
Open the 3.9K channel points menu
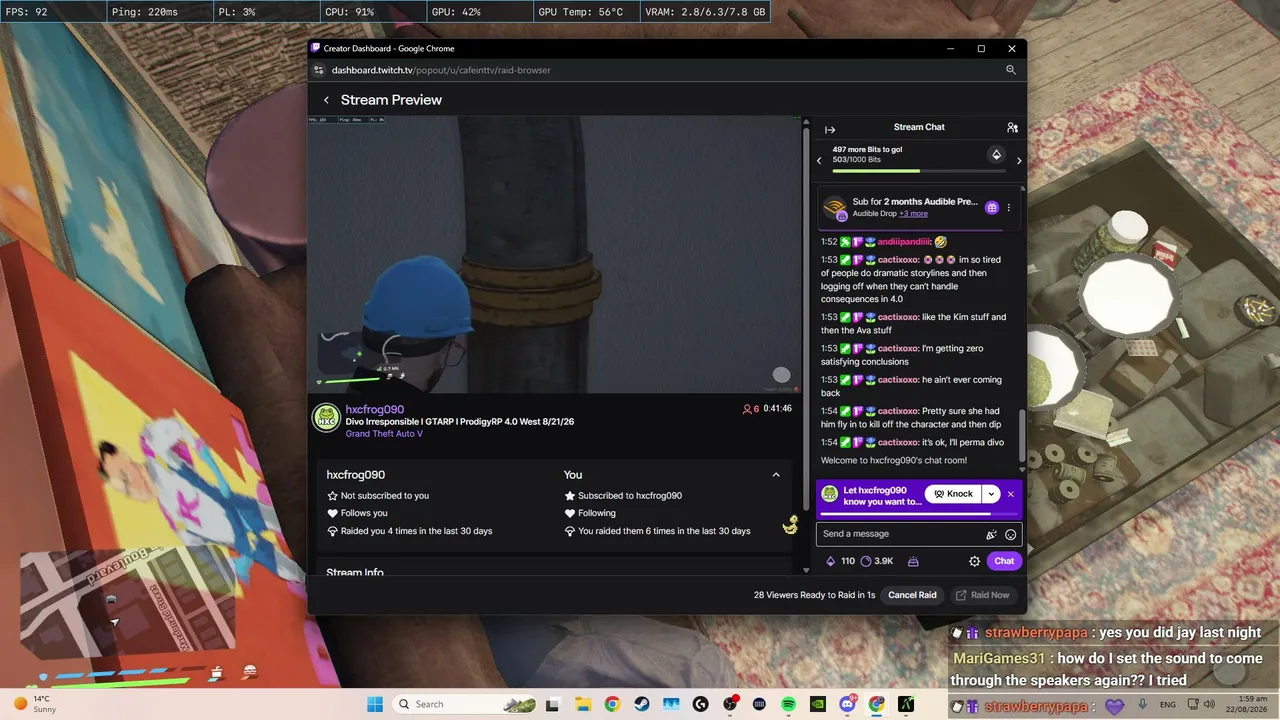click(x=877, y=561)
